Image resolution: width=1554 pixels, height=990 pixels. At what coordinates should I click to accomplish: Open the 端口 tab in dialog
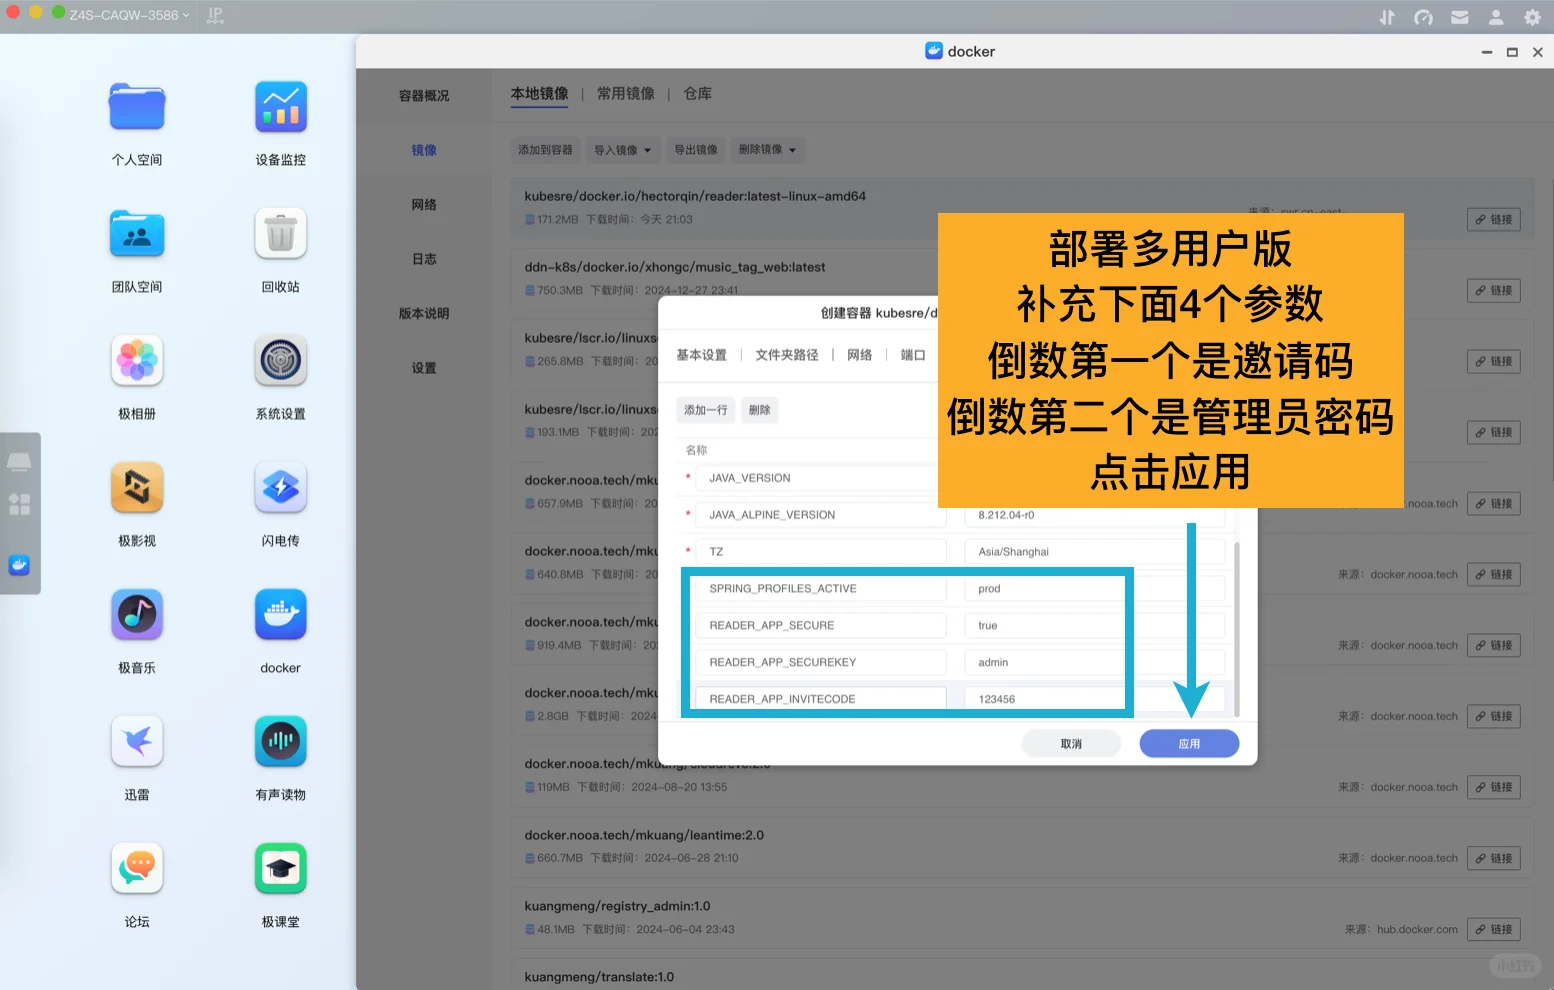pos(913,355)
